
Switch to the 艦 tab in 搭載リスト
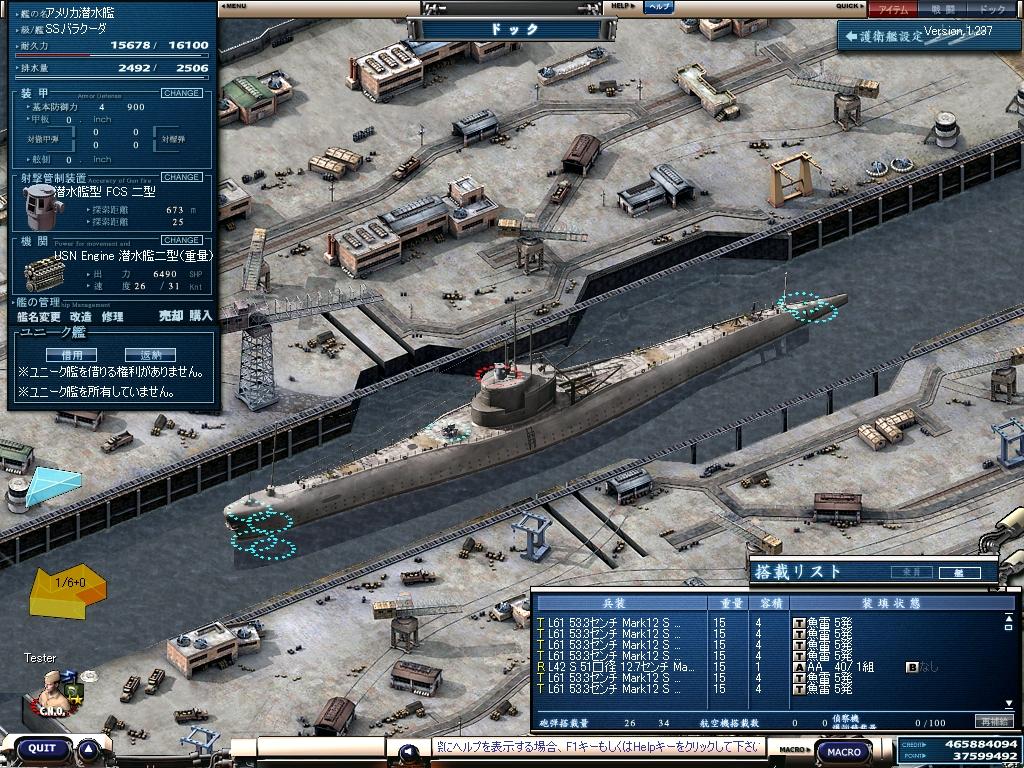(959, 573)
